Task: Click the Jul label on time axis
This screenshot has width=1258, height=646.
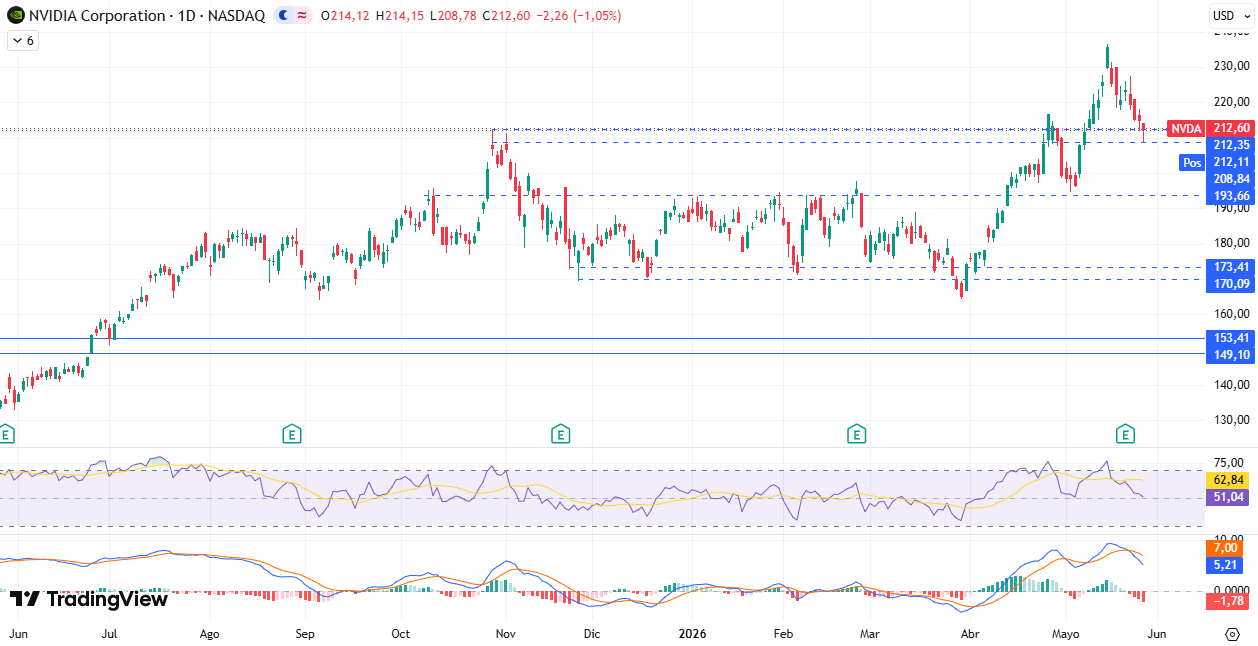Action: [x=110, y=634]
